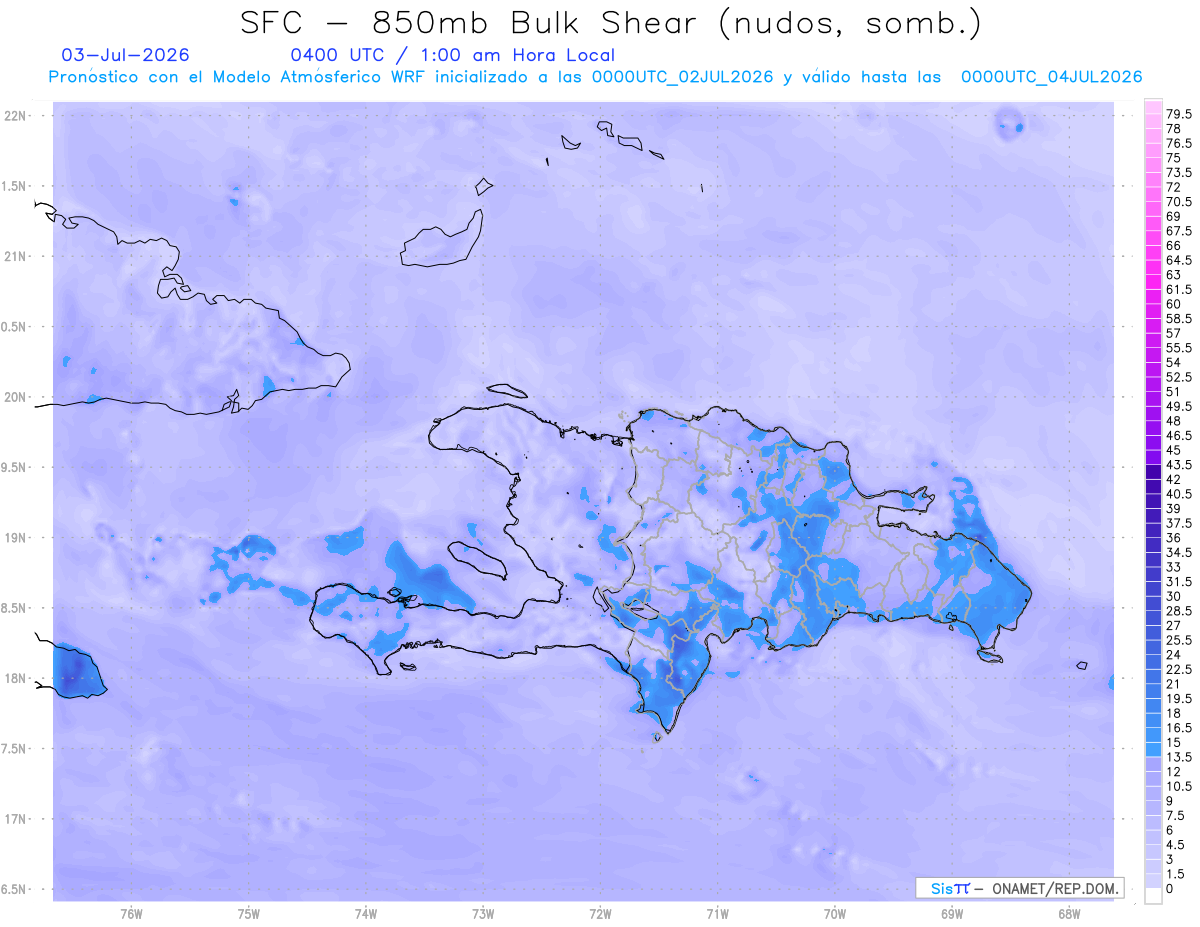The height and width of the screenshot is (927, 1200).
Task: Click the "4.5" value on the color scale
Action: (x=1175, y=843)
